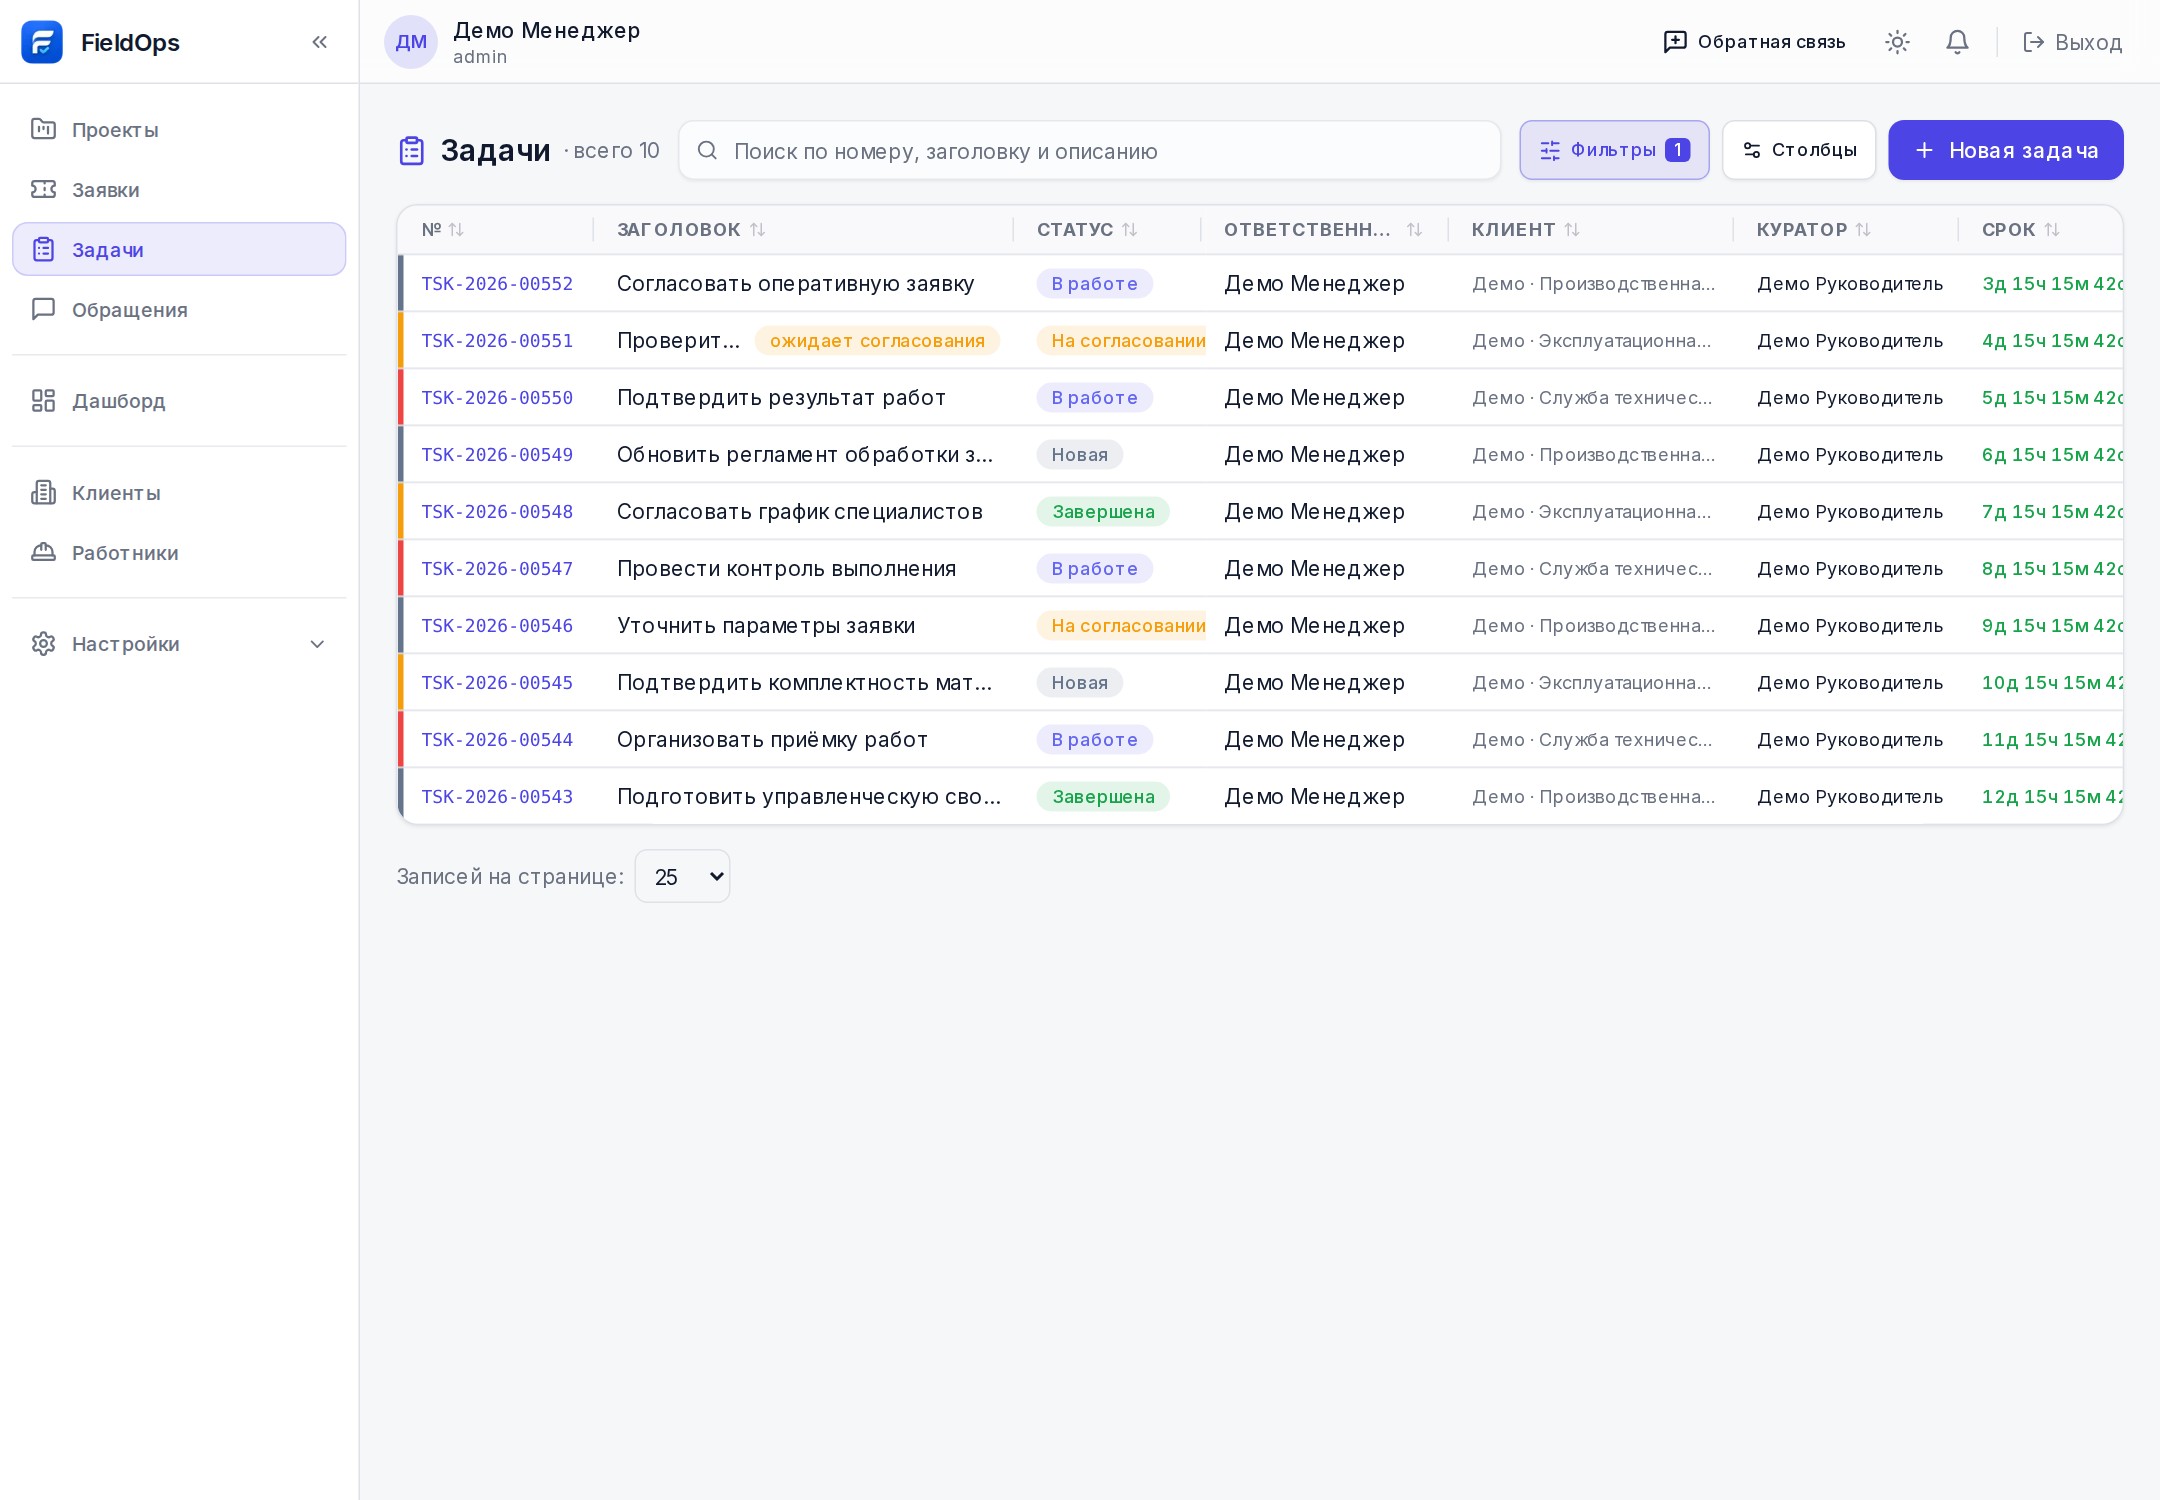This screenshot has width=2160, height=1500.
Task: Click title Провести контроль выполнения
Action: [786, 569]
